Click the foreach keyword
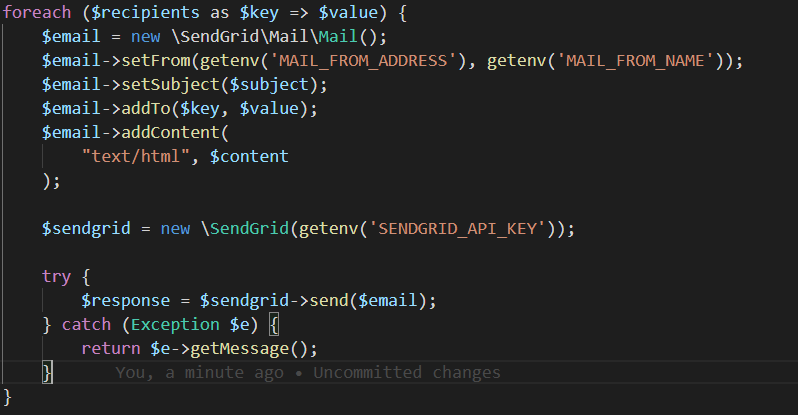 [x=37, y=13]
